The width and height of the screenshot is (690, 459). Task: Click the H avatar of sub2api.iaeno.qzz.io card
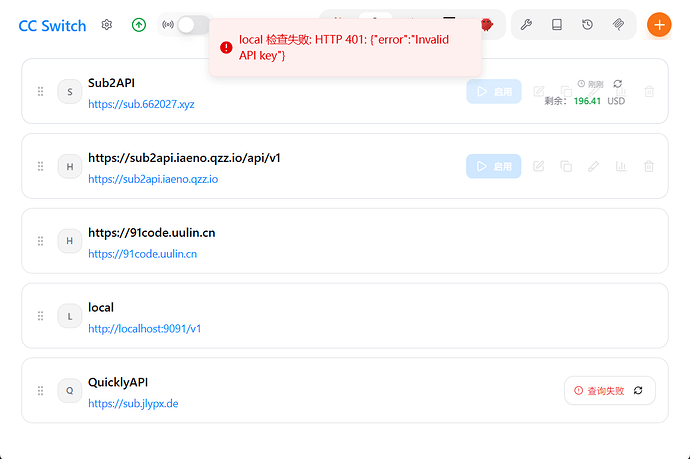(70, 166)
